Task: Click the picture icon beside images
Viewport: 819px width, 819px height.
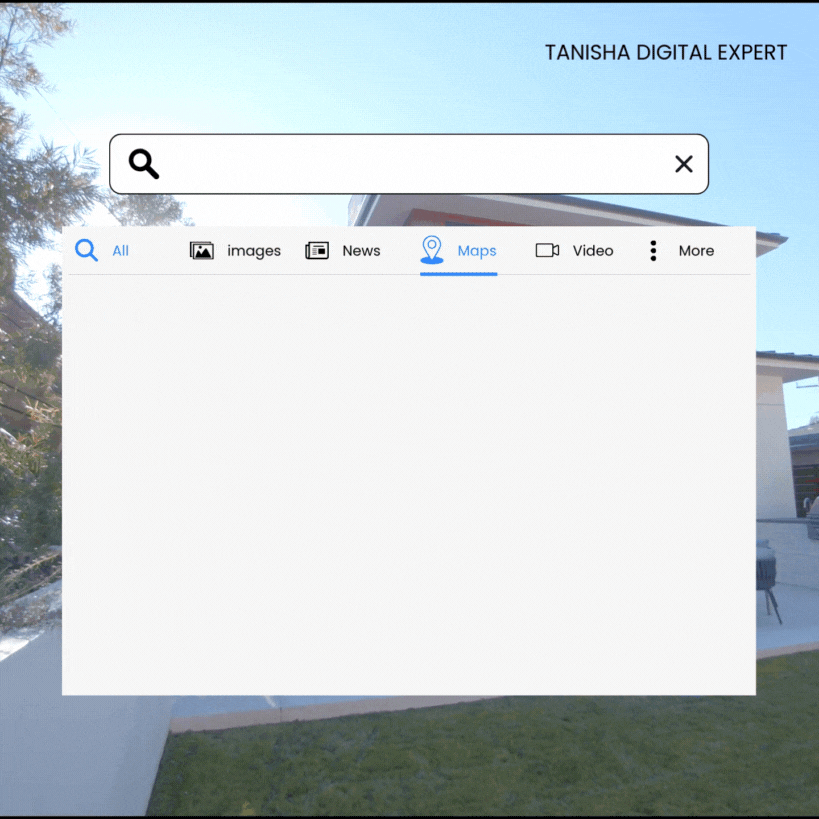Action: (x=202, y=251)
